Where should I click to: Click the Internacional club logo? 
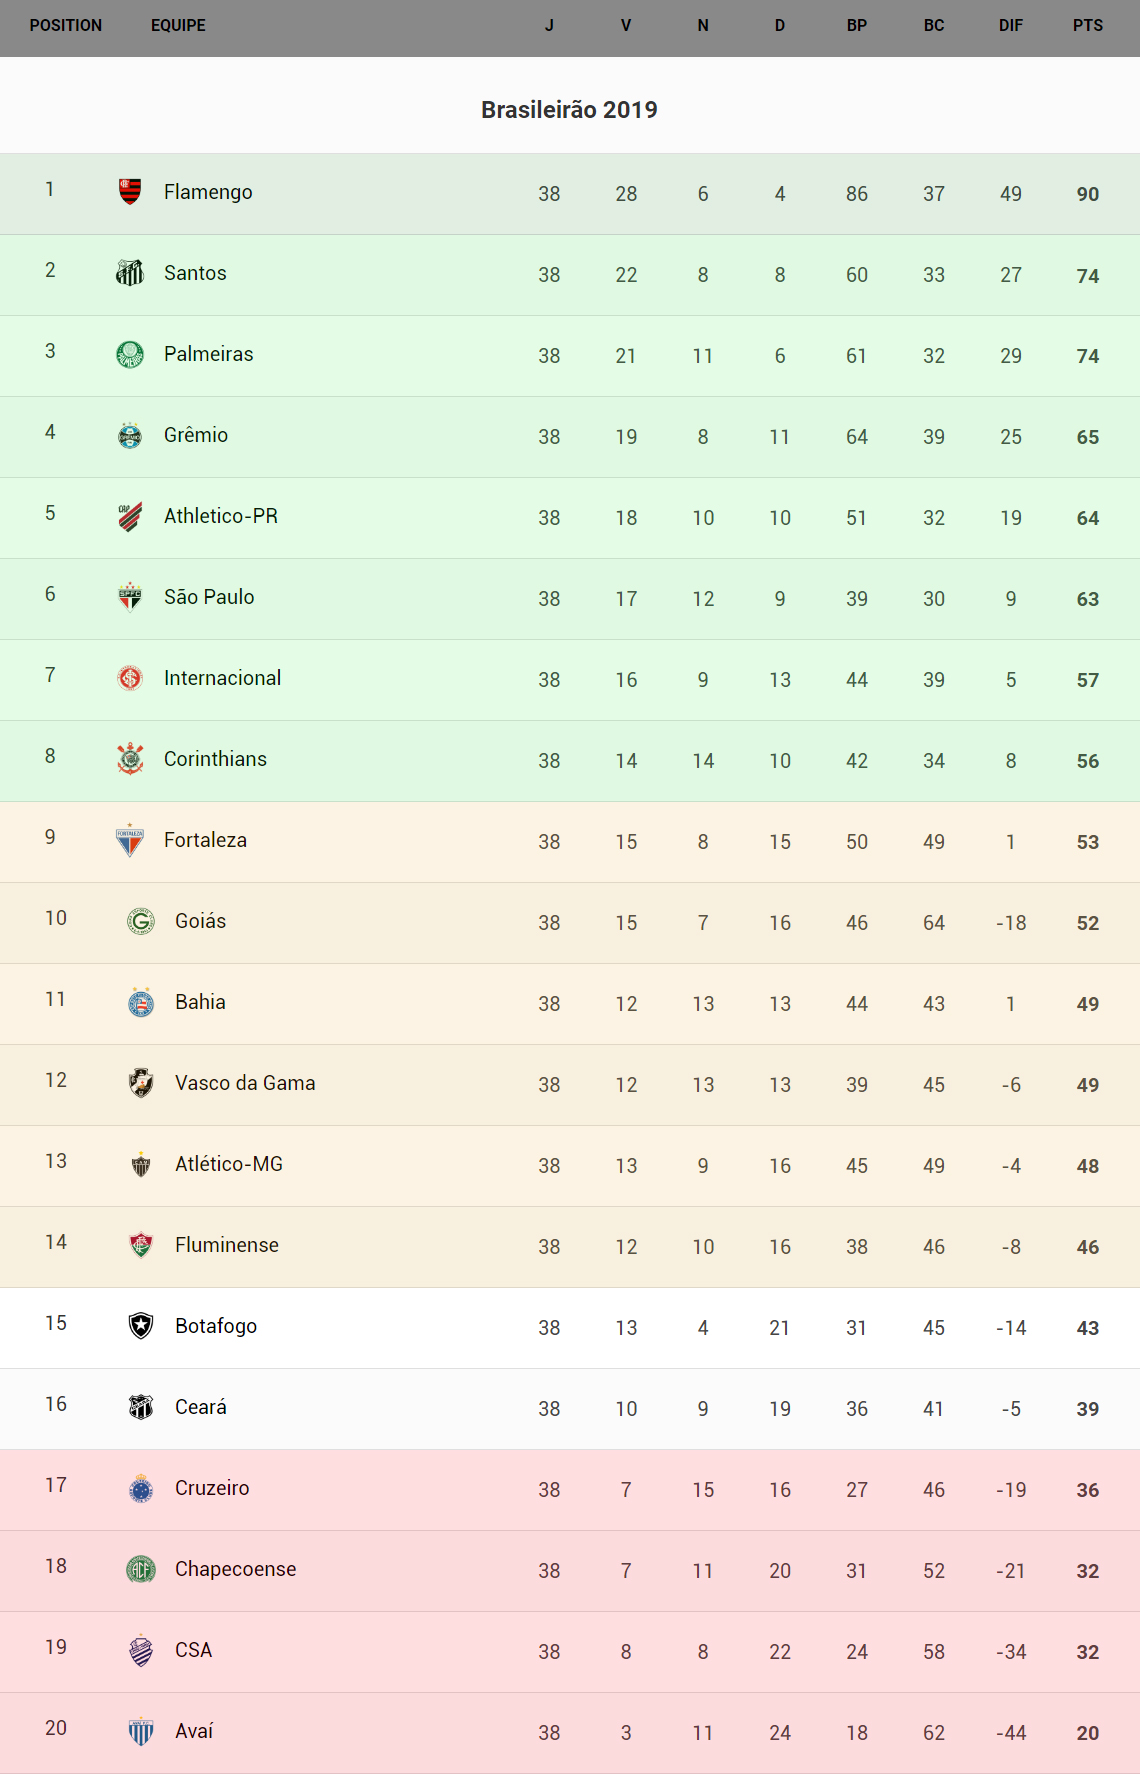coord(130,678)
